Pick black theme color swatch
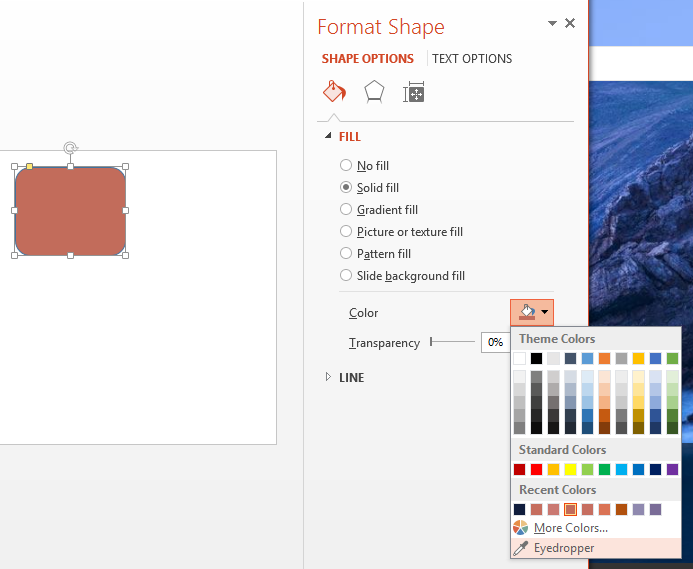Screen dimensions: 693x569 (x=537, y=358)
